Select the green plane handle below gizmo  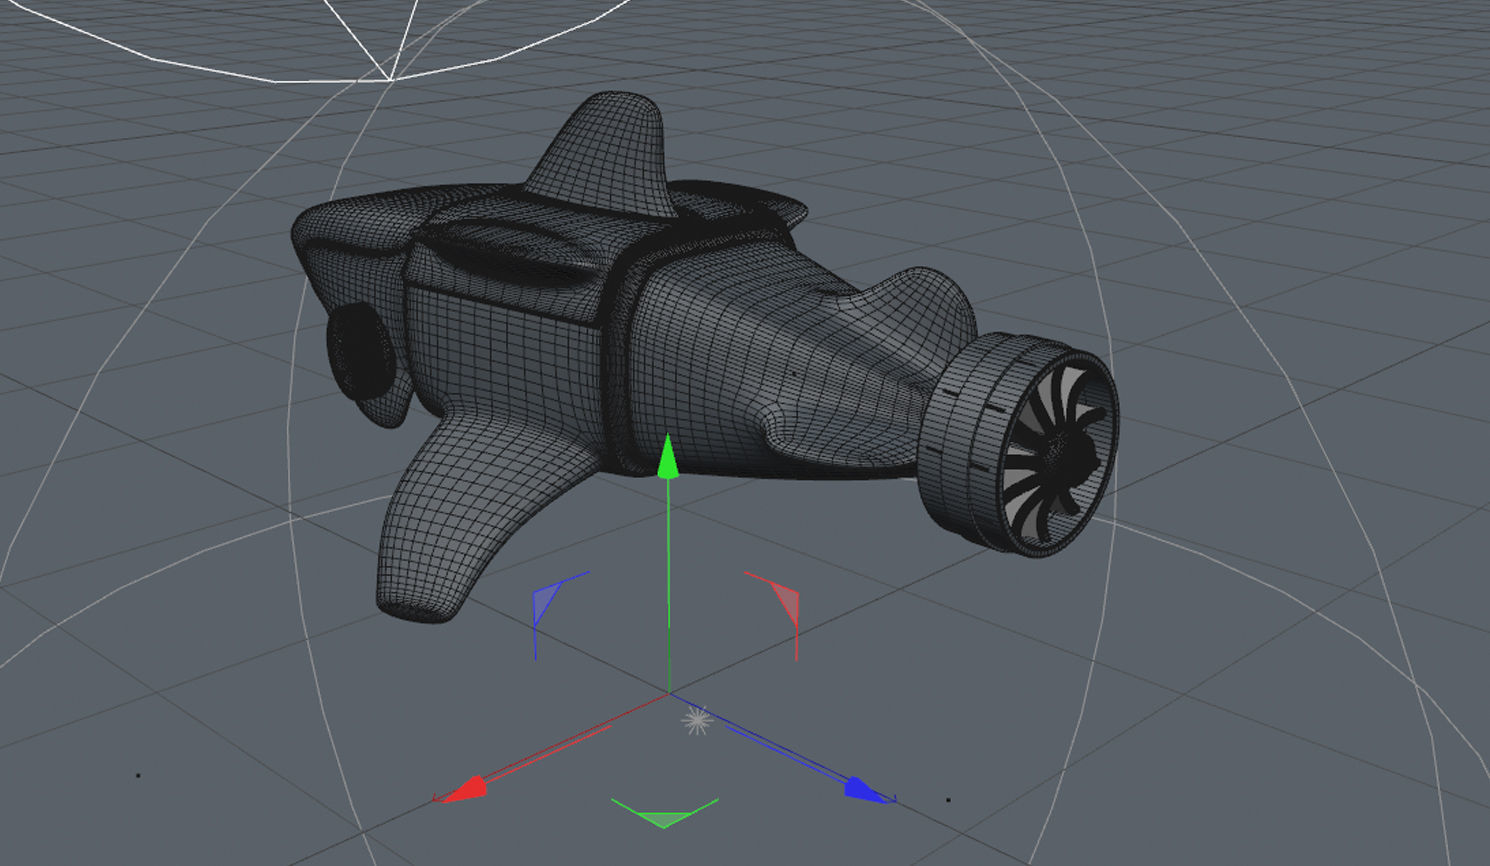pyautogui.click(x=664, y=812)
